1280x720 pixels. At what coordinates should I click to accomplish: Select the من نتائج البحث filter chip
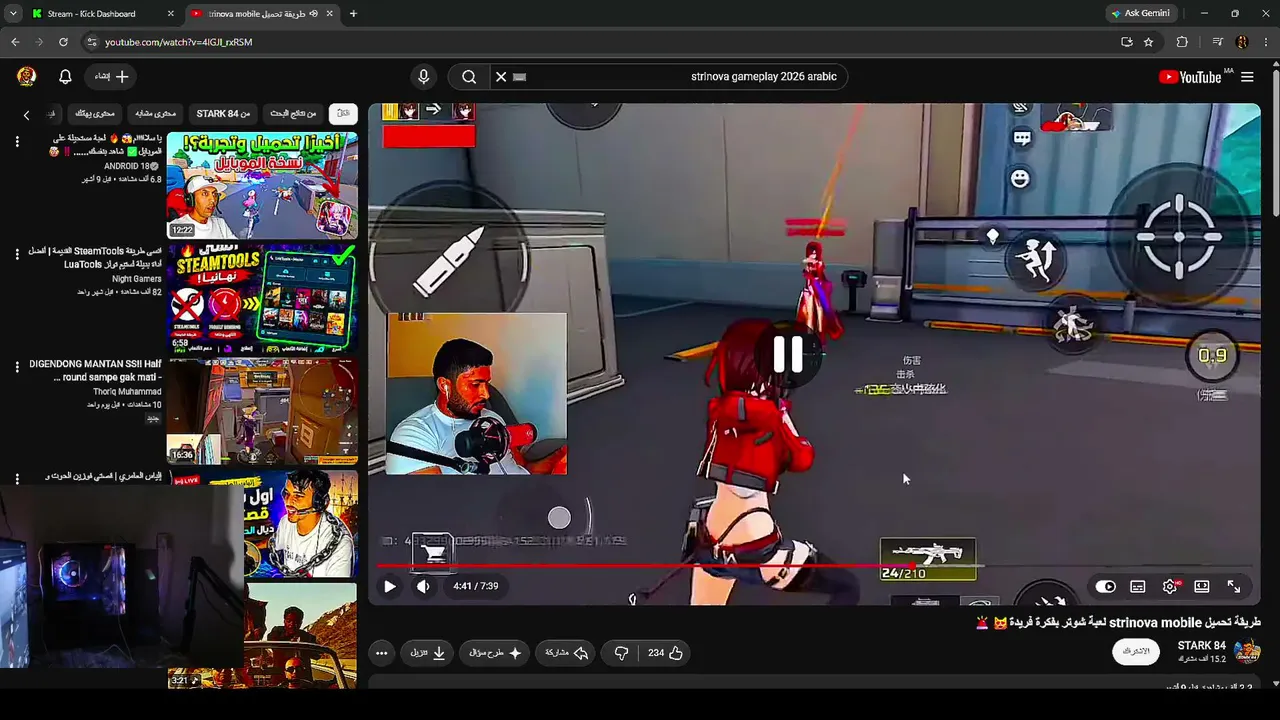pos(293,114)
